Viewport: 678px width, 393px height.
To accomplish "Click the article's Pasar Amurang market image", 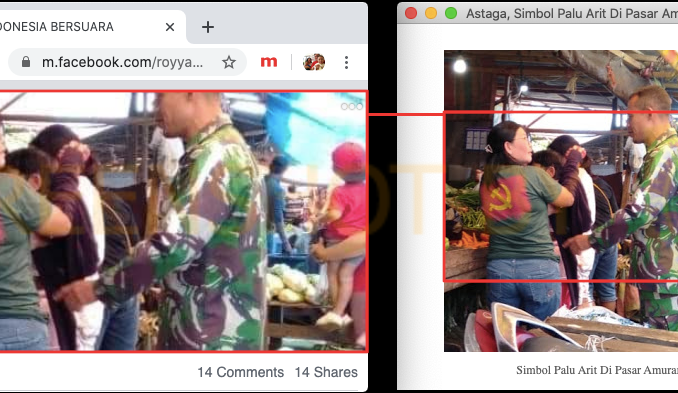I will click(x=561, y=201).
